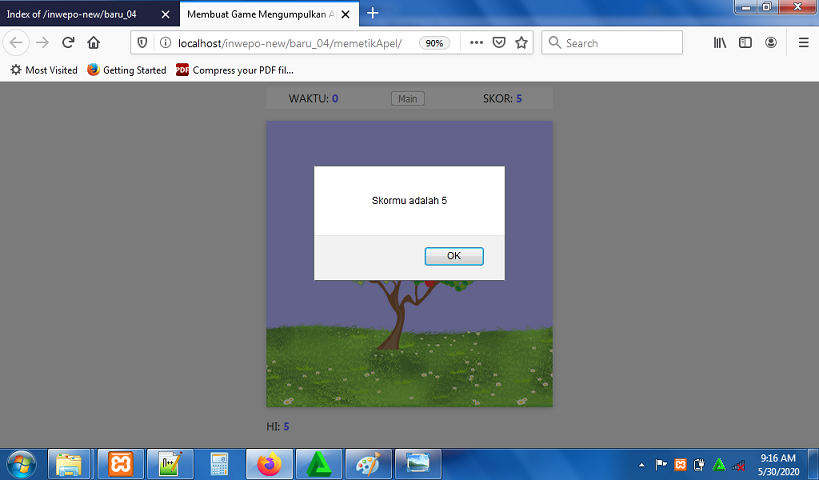Click the dimmed Main button
The width and height of the screenshot is (819, 480).
pos(407,99)
